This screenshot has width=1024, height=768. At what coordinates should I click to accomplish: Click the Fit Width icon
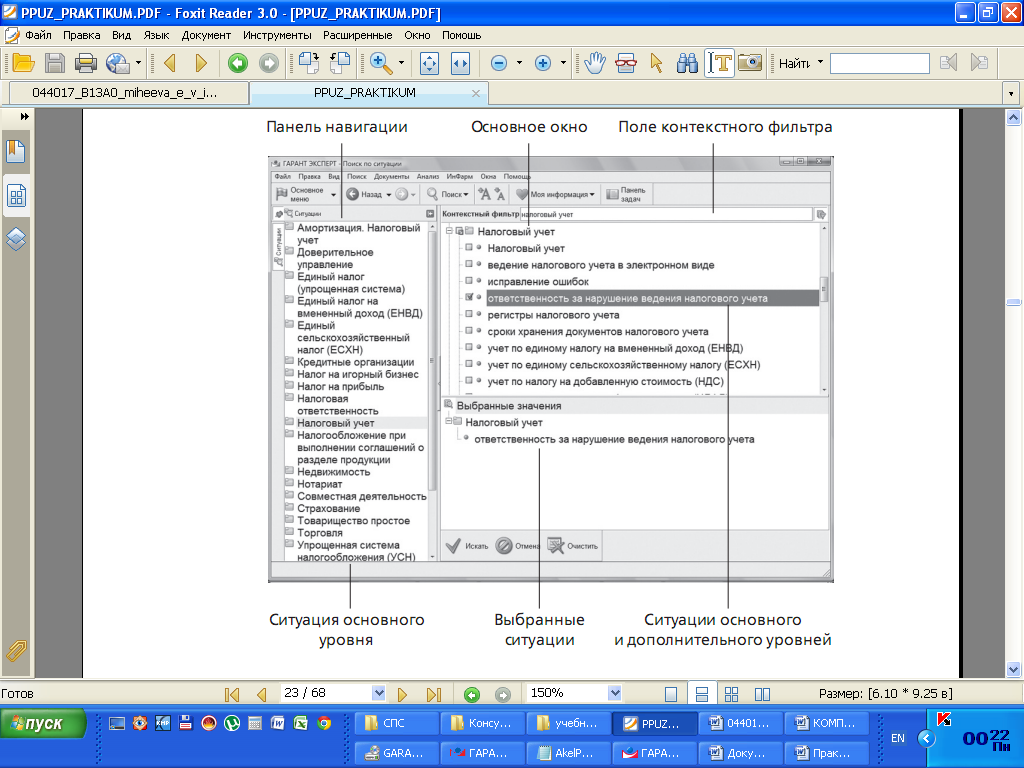coord(460,63)
